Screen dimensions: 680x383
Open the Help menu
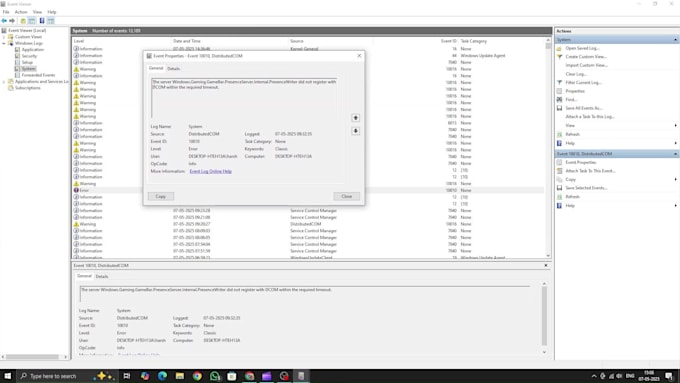pos(52,12)
